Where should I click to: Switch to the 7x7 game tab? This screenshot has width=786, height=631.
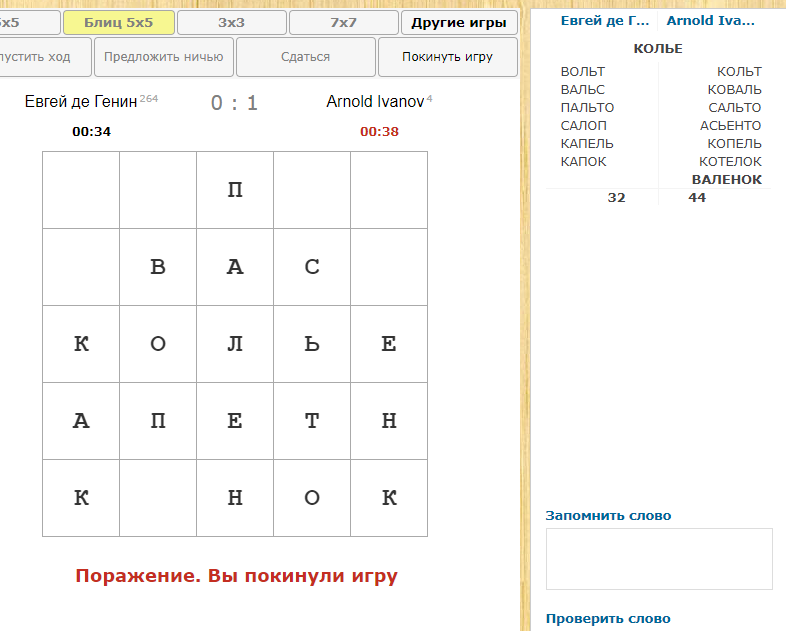click(344, 23)
